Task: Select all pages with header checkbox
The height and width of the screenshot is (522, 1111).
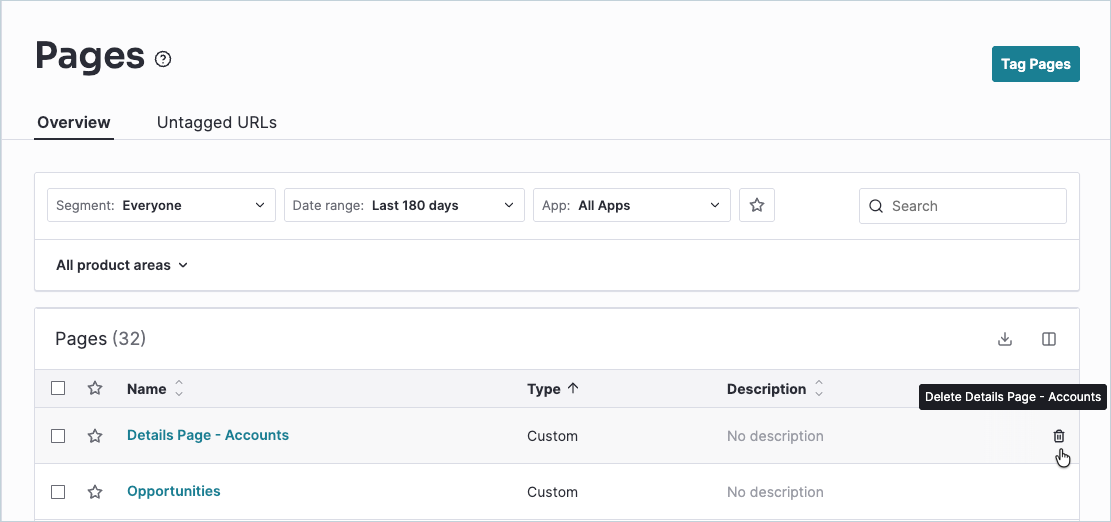Action: [x=58, y=388]
